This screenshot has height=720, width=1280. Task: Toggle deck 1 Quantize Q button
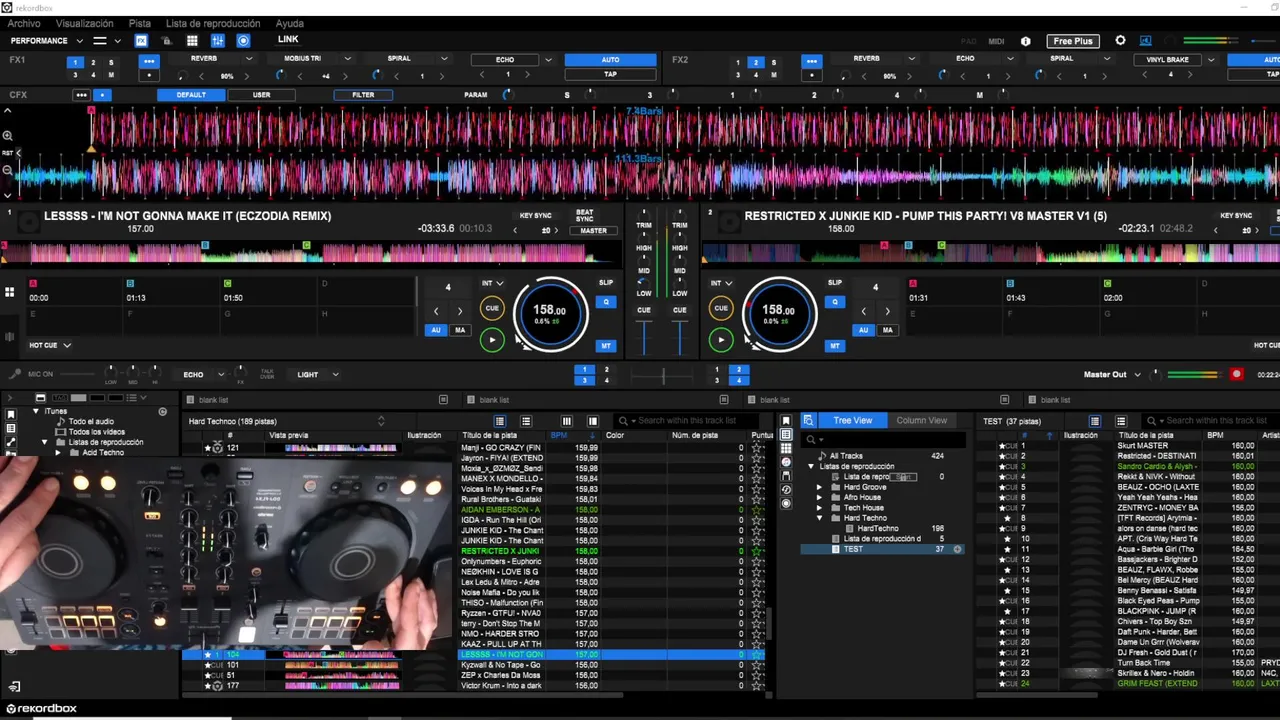pyautogui.click(x=606, y=302)
